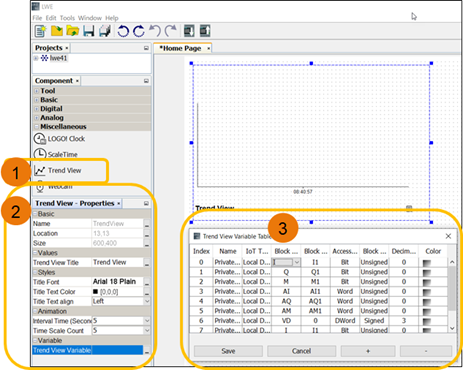The width and height of the screenshot is (463, 370).
Task: Click the Color swatch in row 3
Action: click(427, 292)
